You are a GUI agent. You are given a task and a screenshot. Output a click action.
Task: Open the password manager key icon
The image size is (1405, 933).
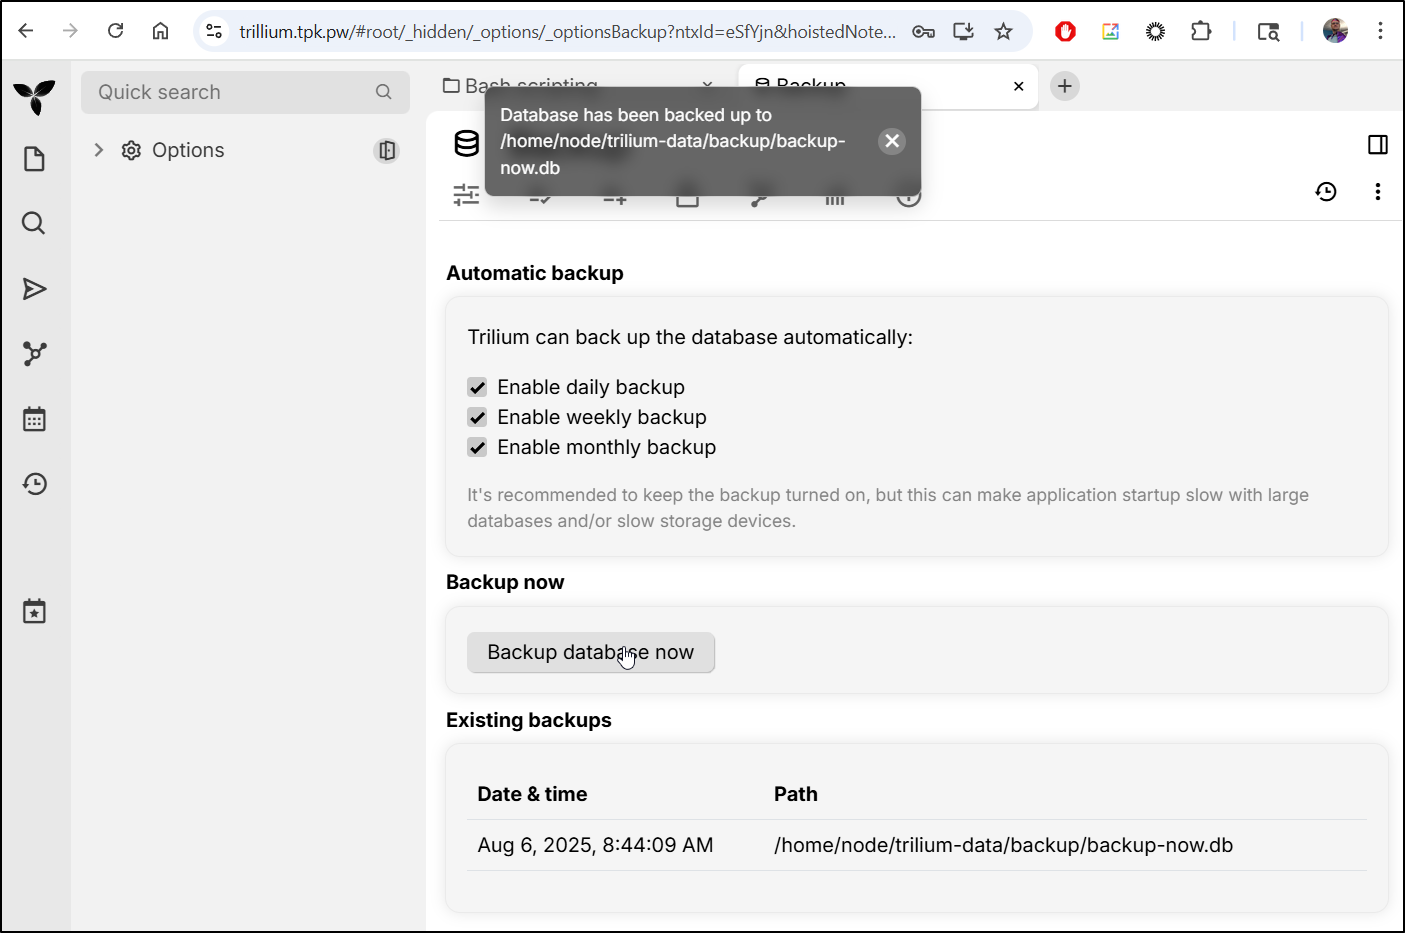coord(923,32)
